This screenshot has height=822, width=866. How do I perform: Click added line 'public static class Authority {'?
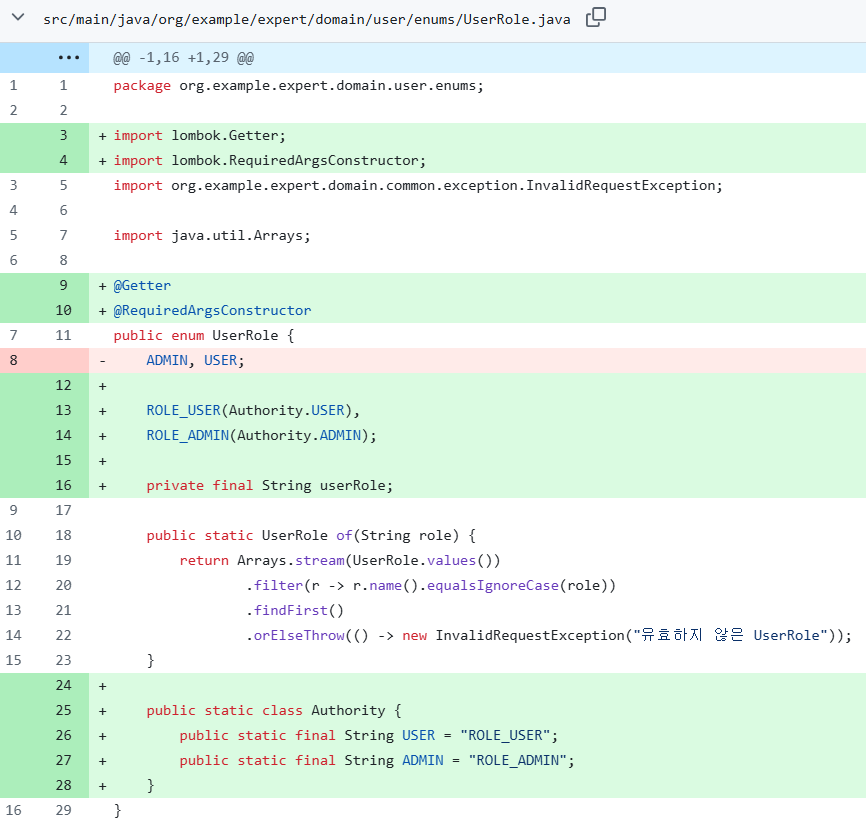pyautogui.click(x=274, y=710)
